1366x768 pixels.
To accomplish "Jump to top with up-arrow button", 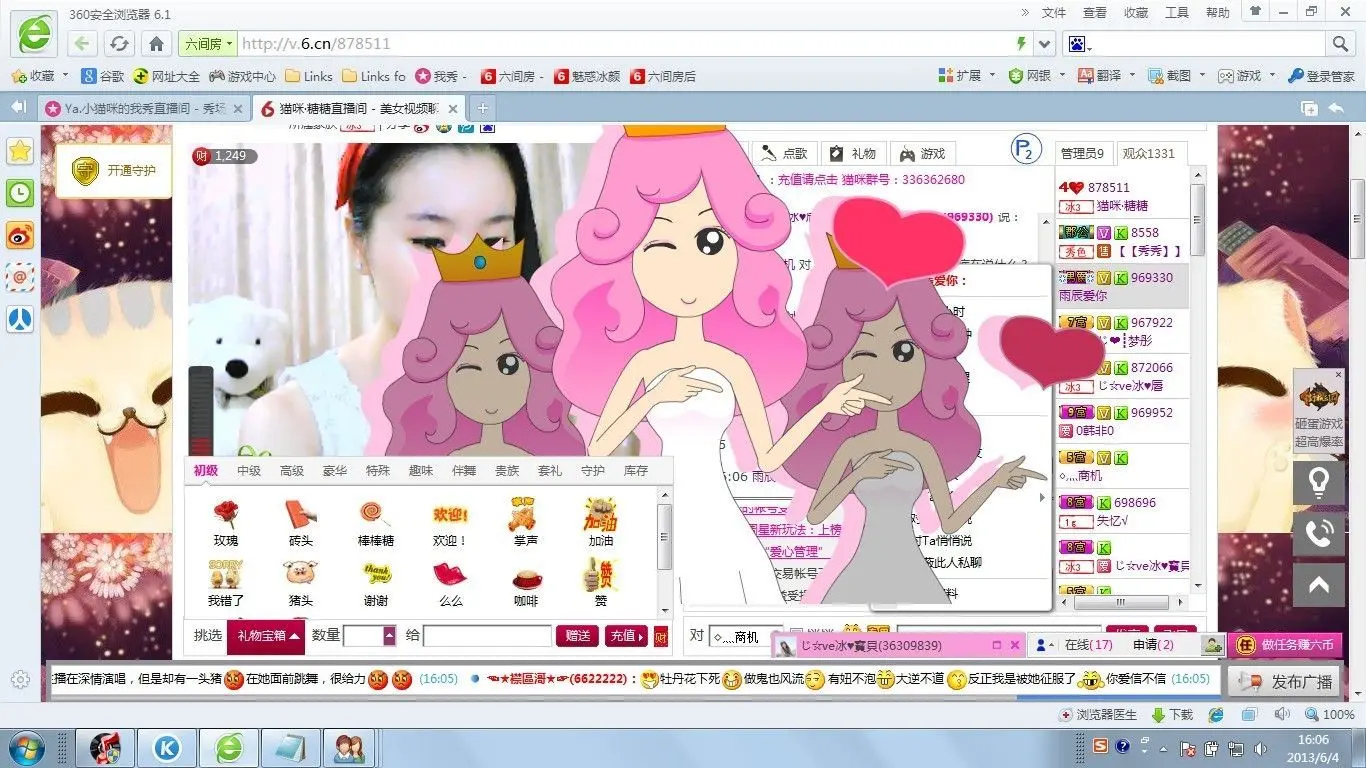I will click(1319, 585).
